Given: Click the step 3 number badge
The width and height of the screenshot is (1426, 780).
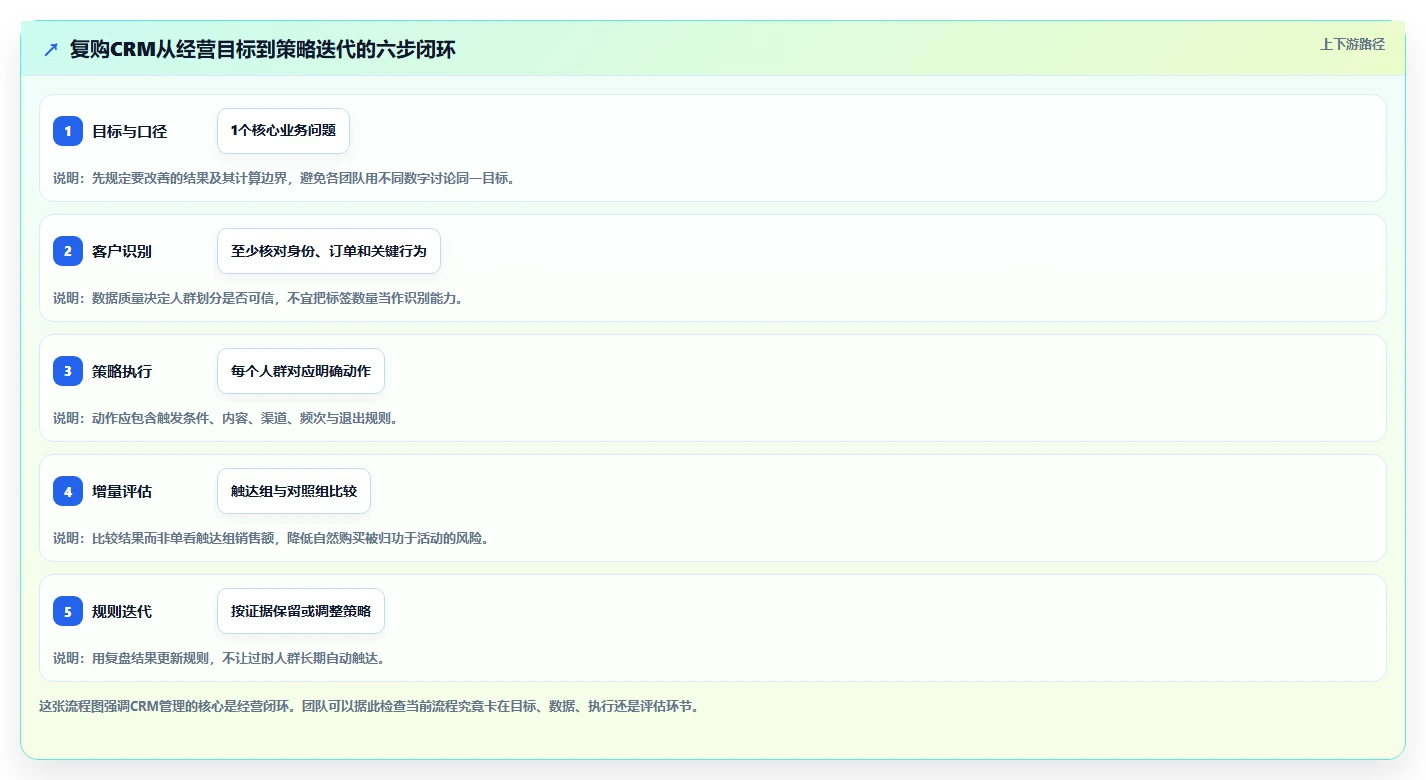Looking at the screenshot, I should 68,371.
